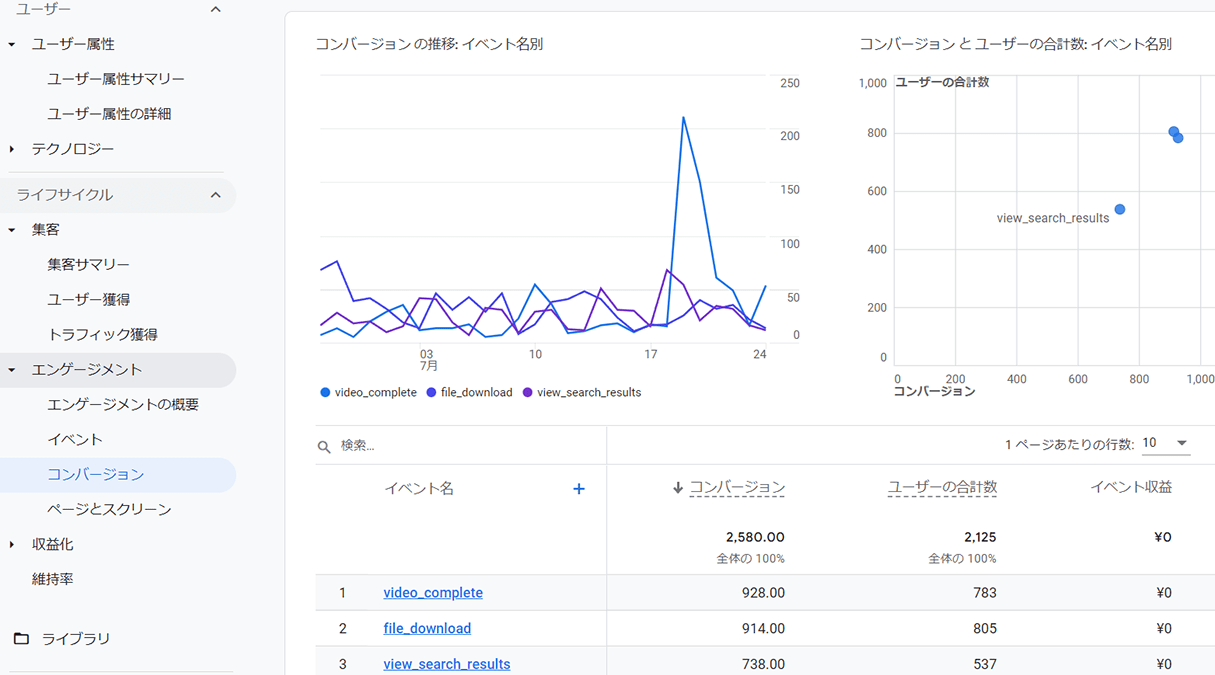Open トラフィック獲得 report in sidebar
Viewport: 1215px width, 675px height.
pos(102,335)
